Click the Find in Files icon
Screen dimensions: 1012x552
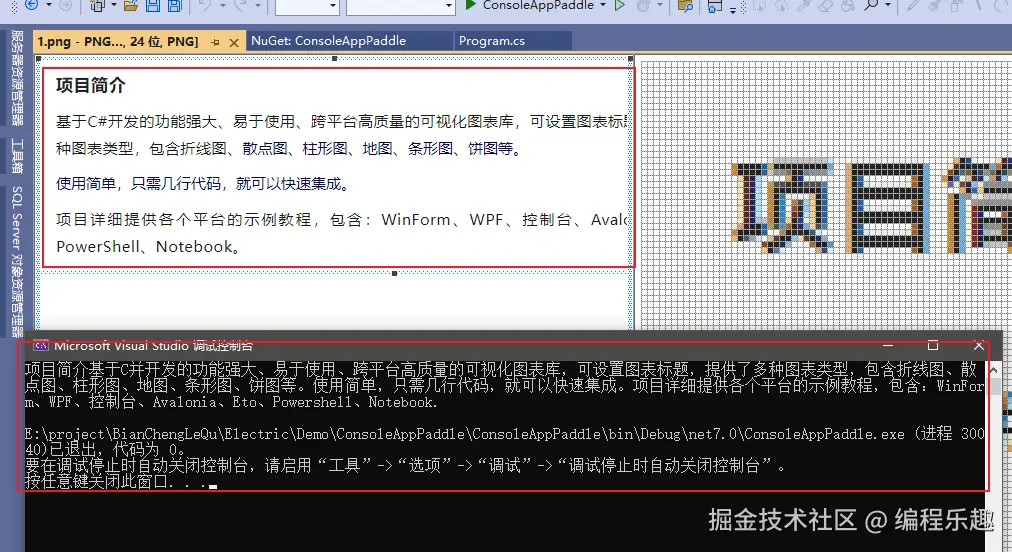click(x=685, y=6)
